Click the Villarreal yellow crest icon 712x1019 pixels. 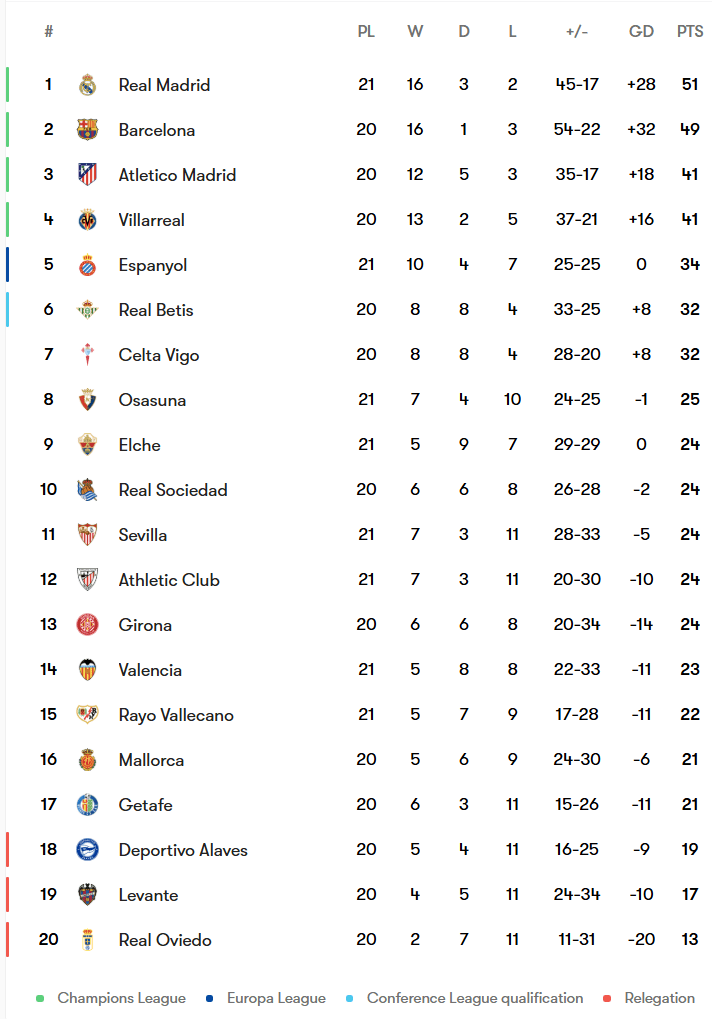coord(87,220)
